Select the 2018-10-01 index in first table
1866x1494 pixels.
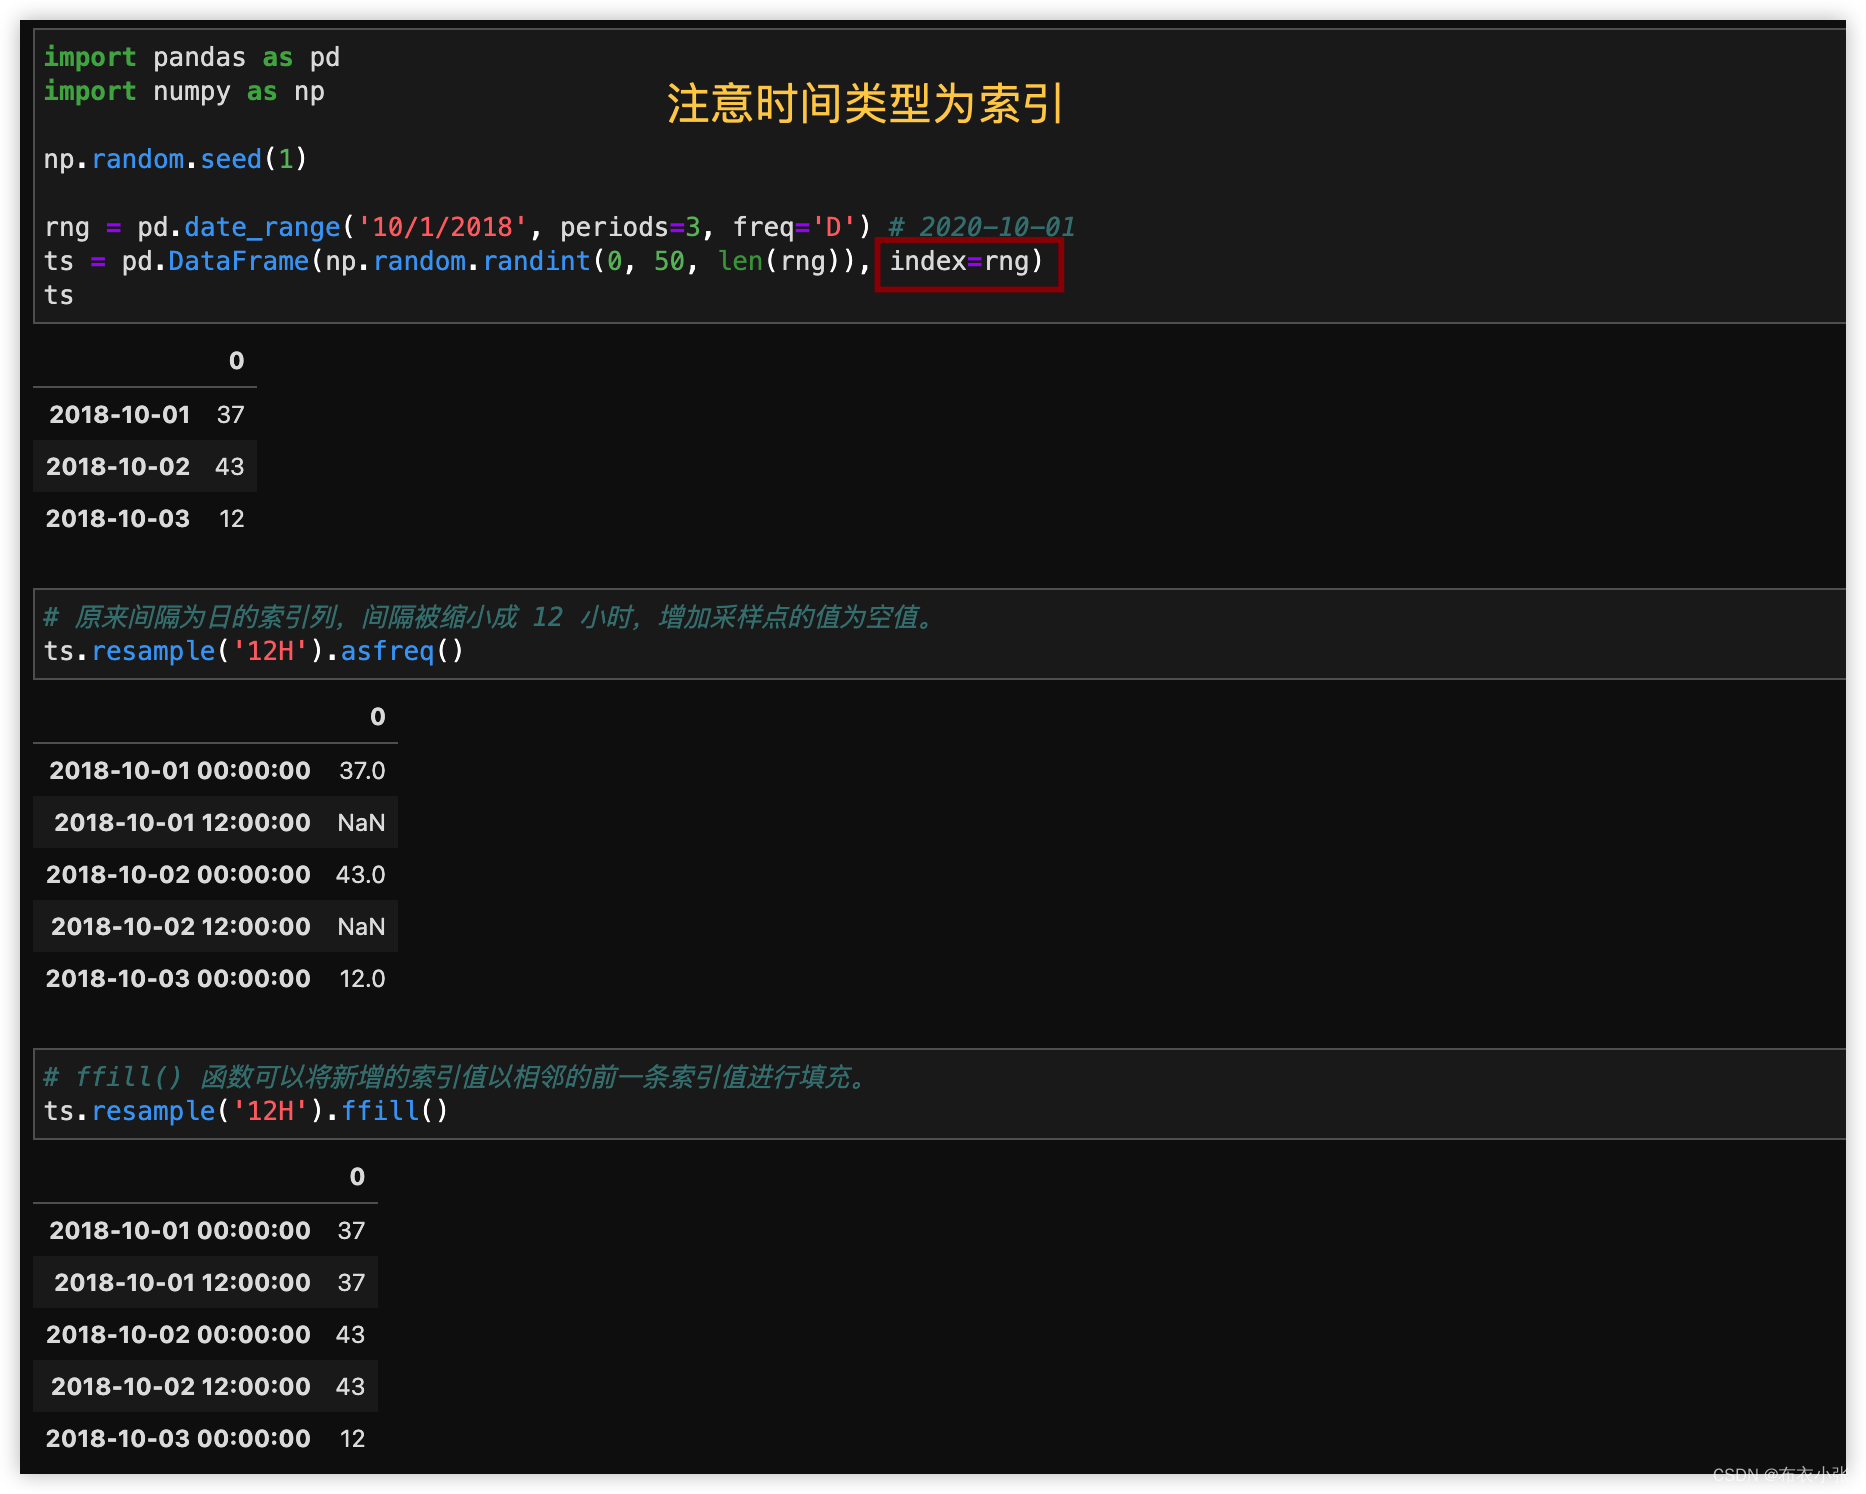click(x=120, y=414)
